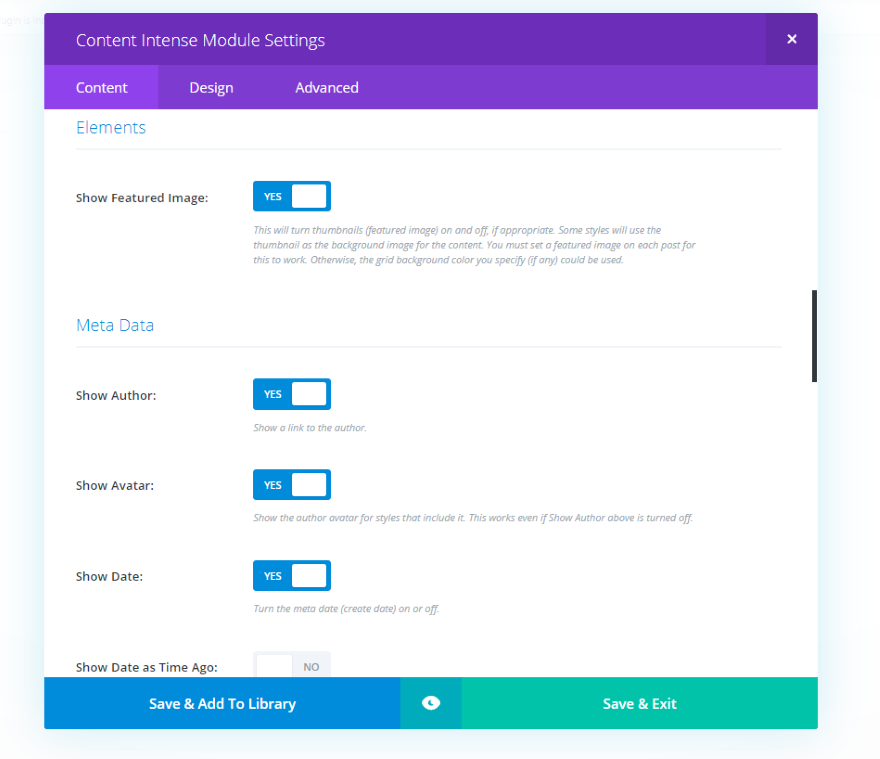Collapse the Elements section heading

point(111,128)
